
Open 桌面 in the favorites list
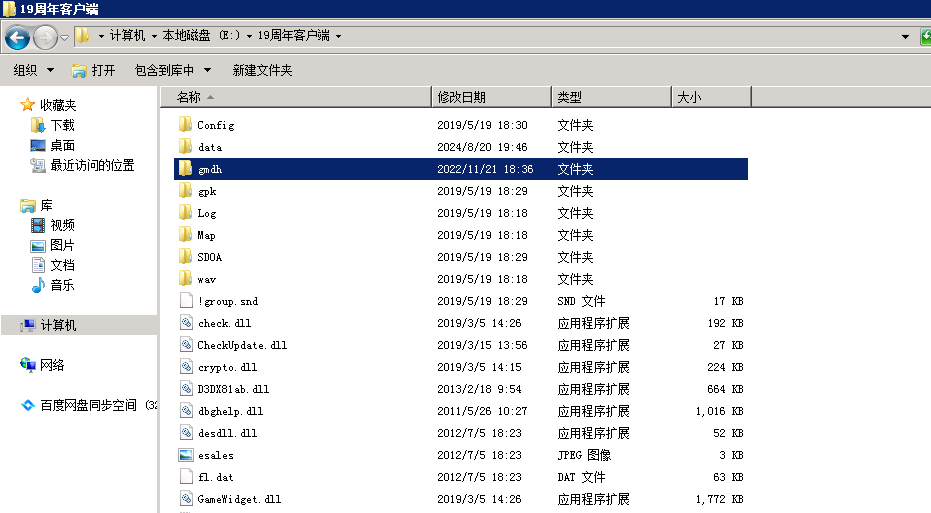62,145
